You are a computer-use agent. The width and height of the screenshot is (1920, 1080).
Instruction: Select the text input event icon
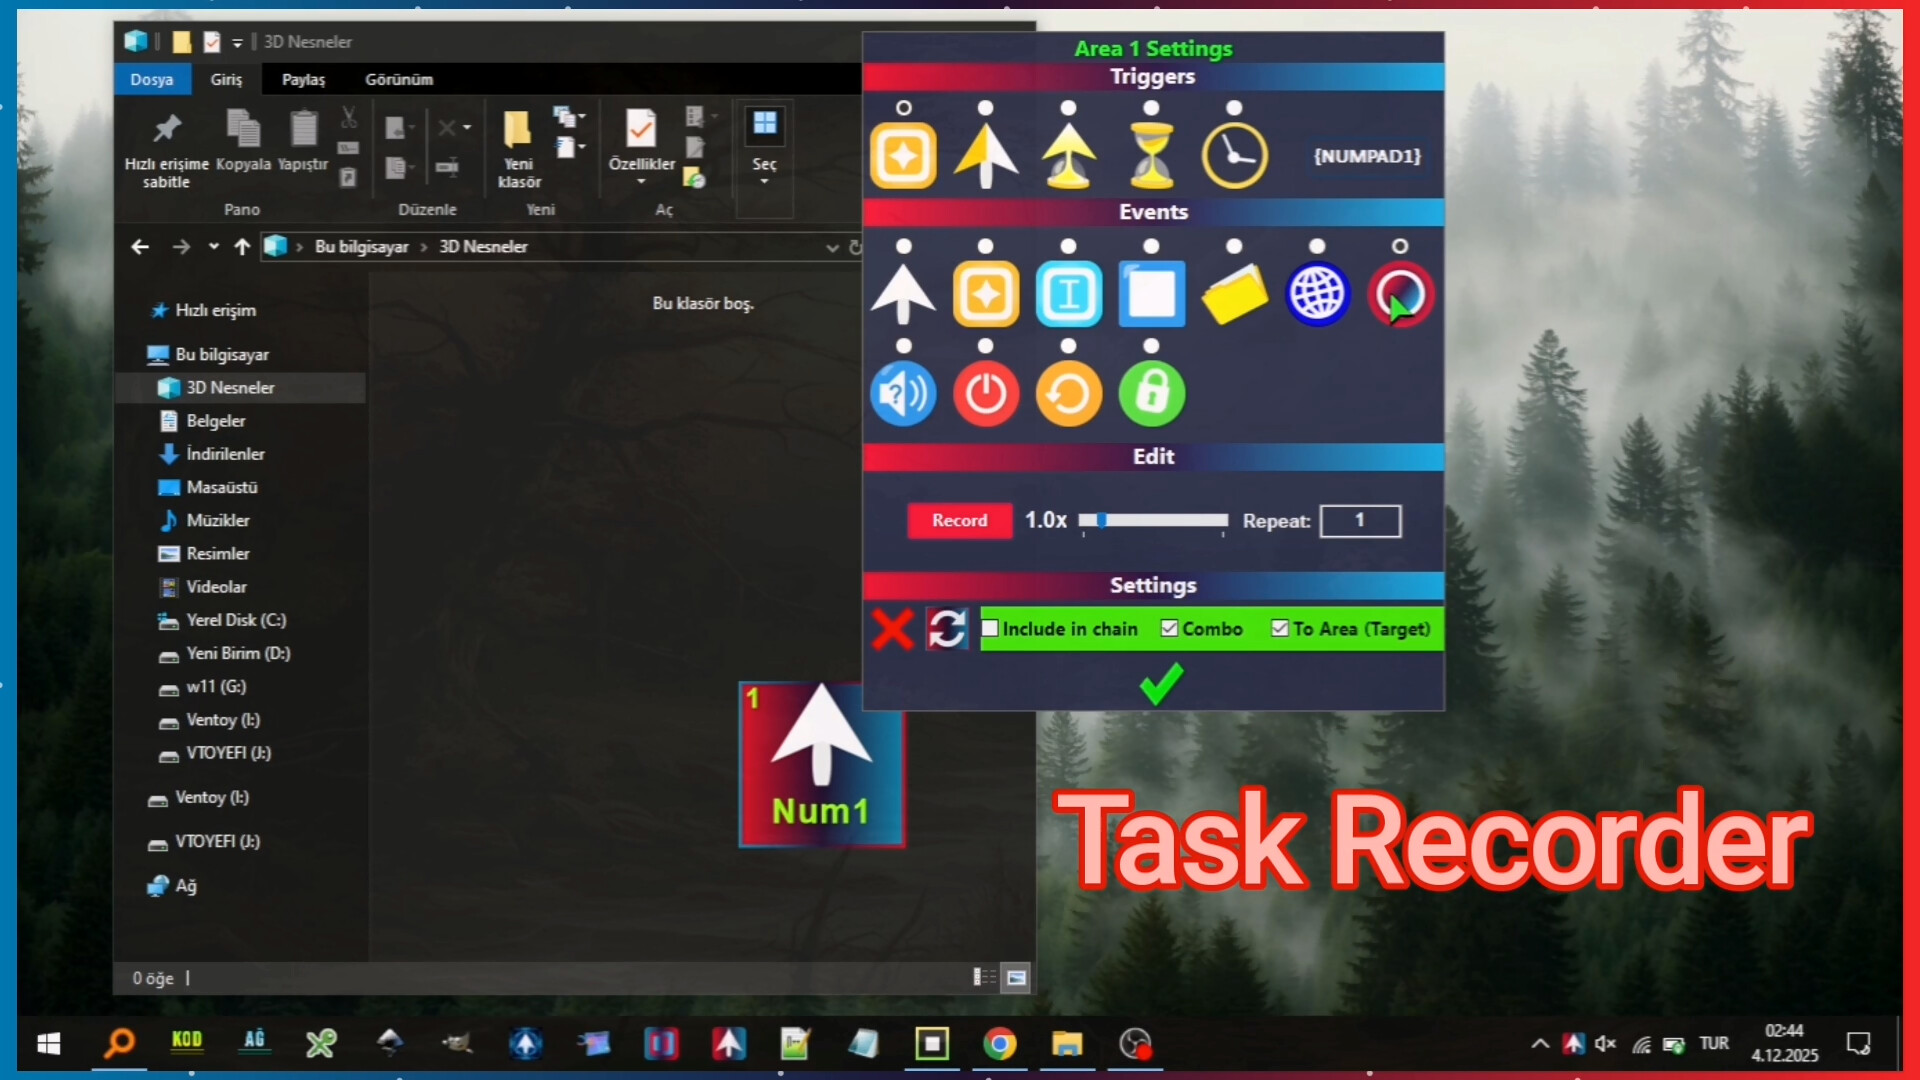pyautogui.click(x=1069, y=293)
